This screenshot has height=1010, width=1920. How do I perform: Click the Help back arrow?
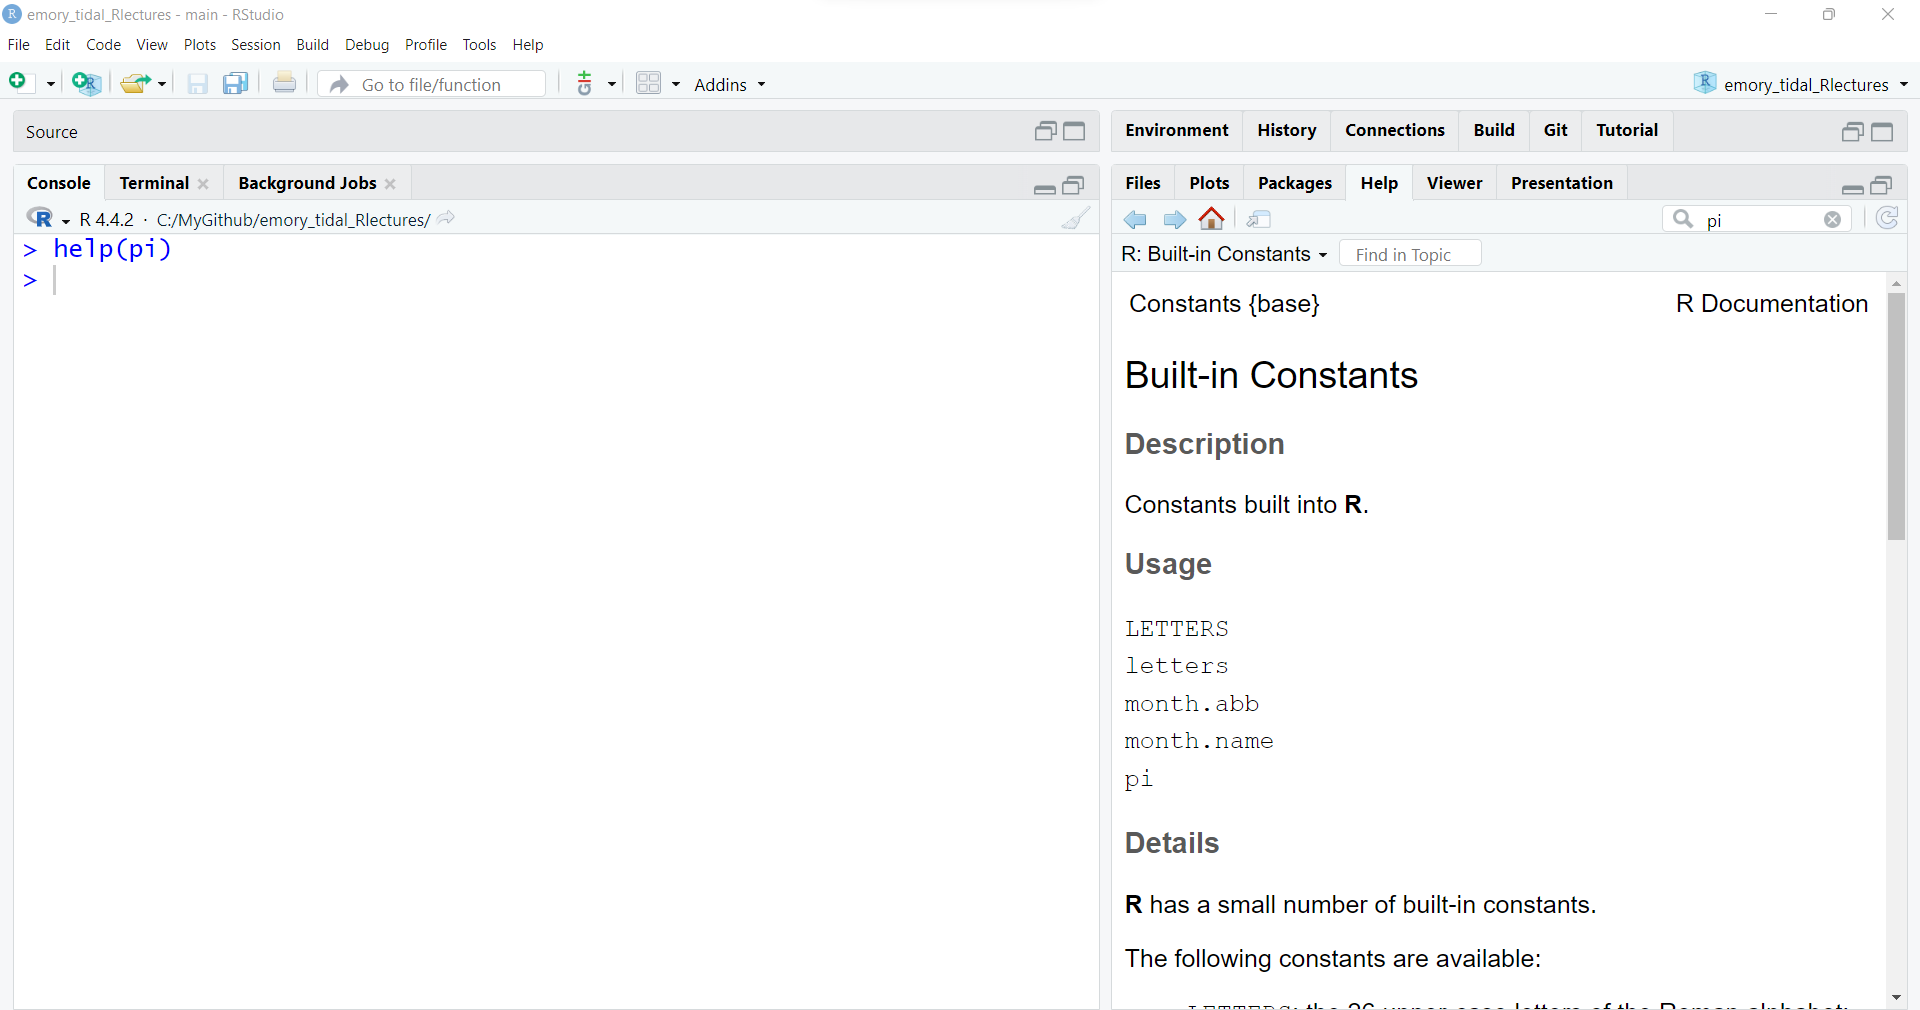point(1135,219)
